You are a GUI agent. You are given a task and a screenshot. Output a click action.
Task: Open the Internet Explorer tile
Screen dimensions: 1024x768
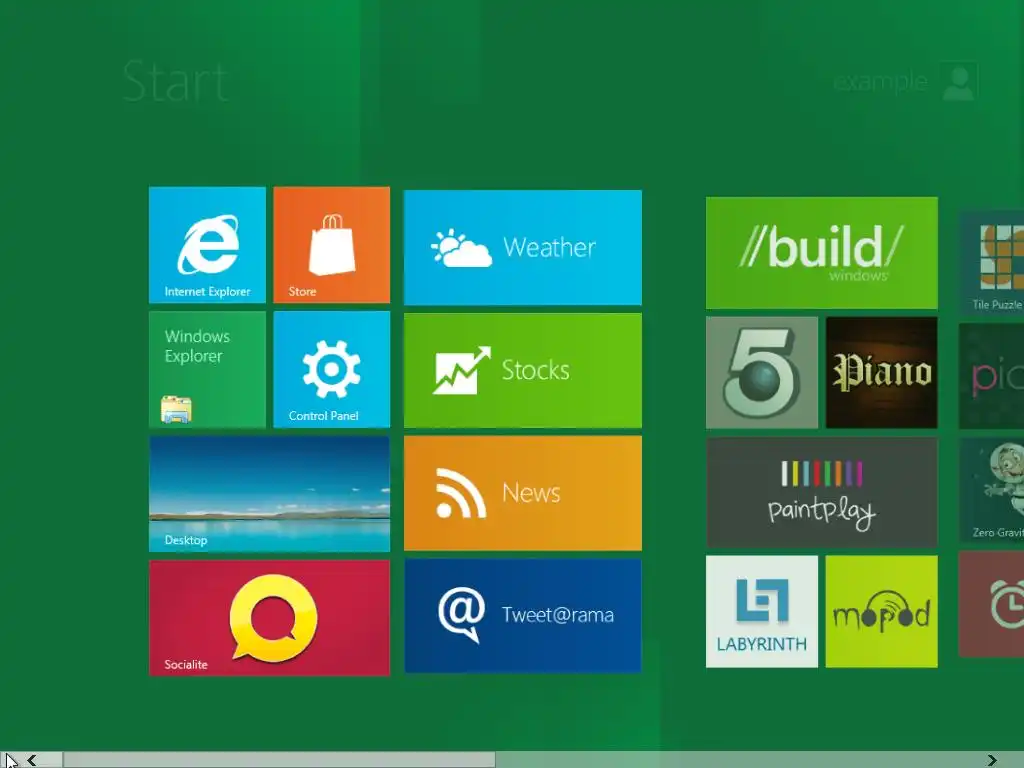coord(207,245)
